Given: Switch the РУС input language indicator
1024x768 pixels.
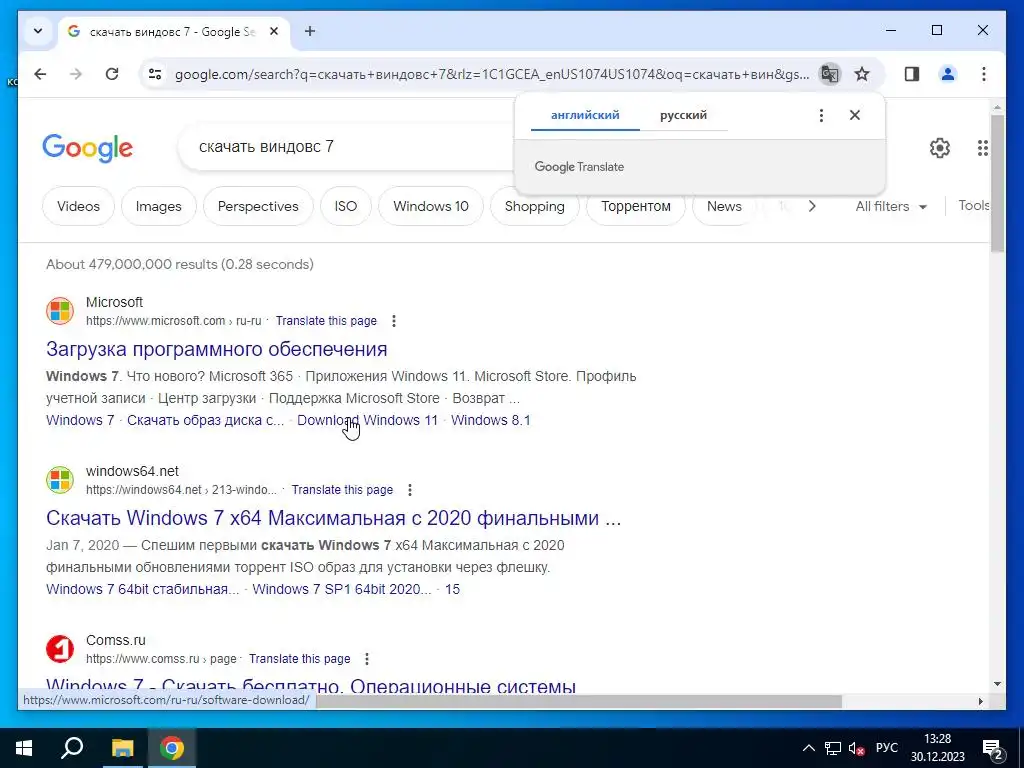Looking at the screenshot, I should tap(886, 748).
